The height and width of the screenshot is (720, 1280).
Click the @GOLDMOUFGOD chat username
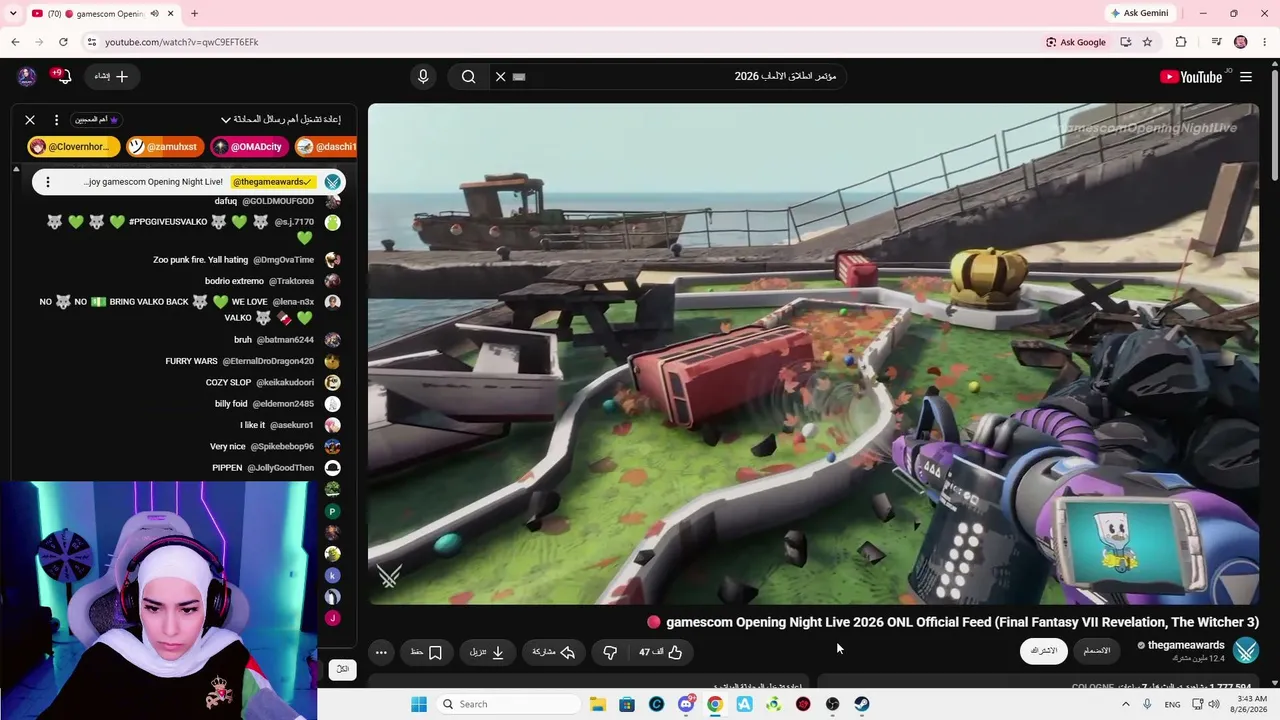[278, 201]
